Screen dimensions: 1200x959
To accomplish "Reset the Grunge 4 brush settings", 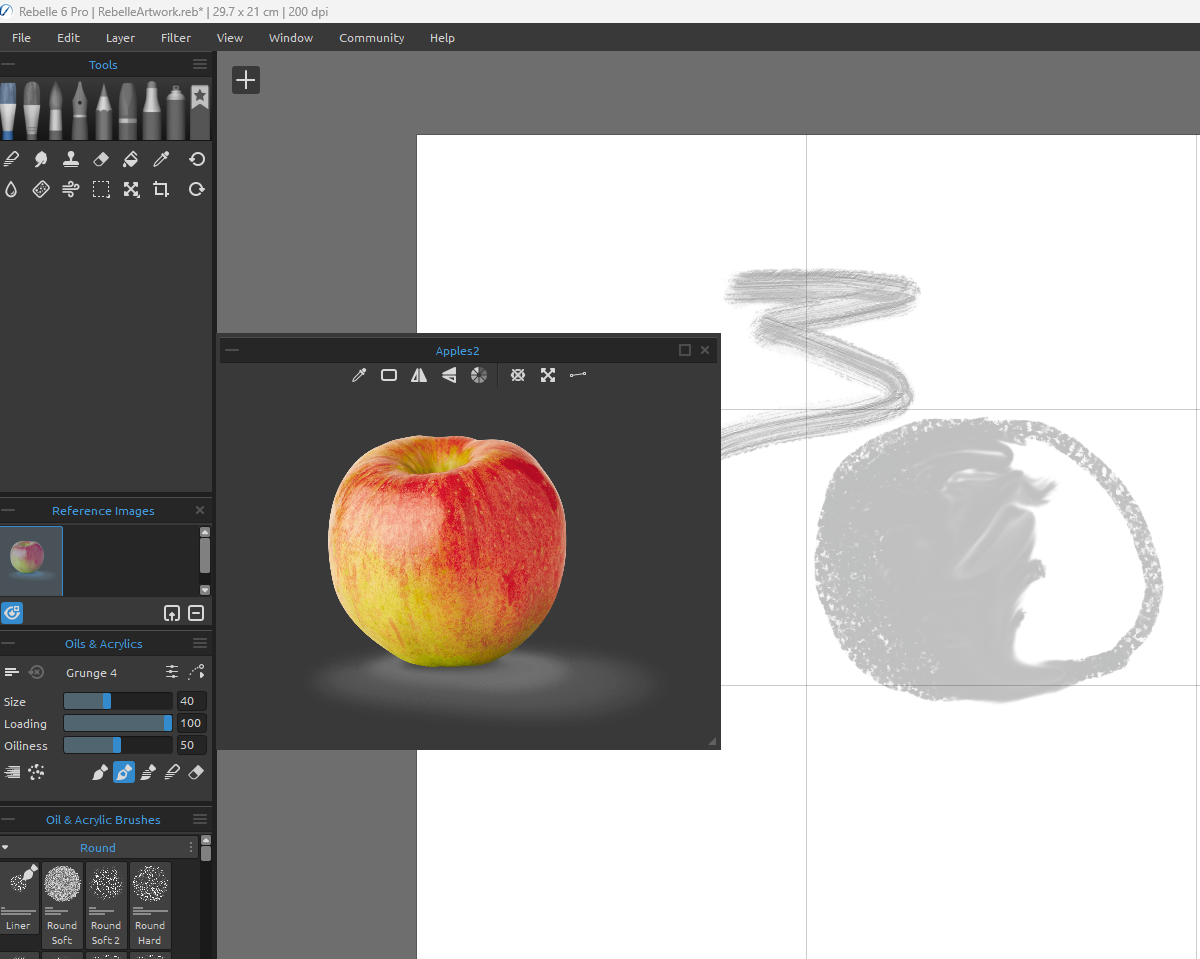I will (x=37, y=672).
